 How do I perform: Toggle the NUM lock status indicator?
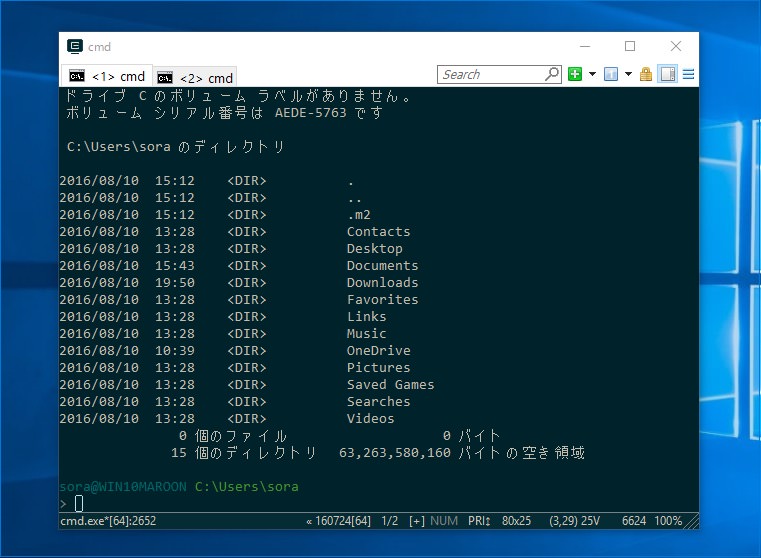pos(444,521)
